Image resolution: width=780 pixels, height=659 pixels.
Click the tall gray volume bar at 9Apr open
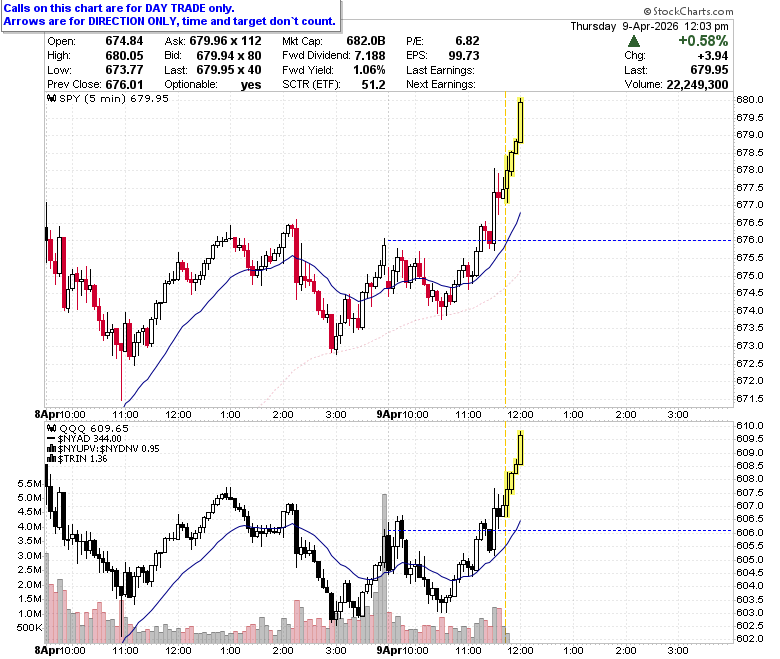(x=384, y=568)
